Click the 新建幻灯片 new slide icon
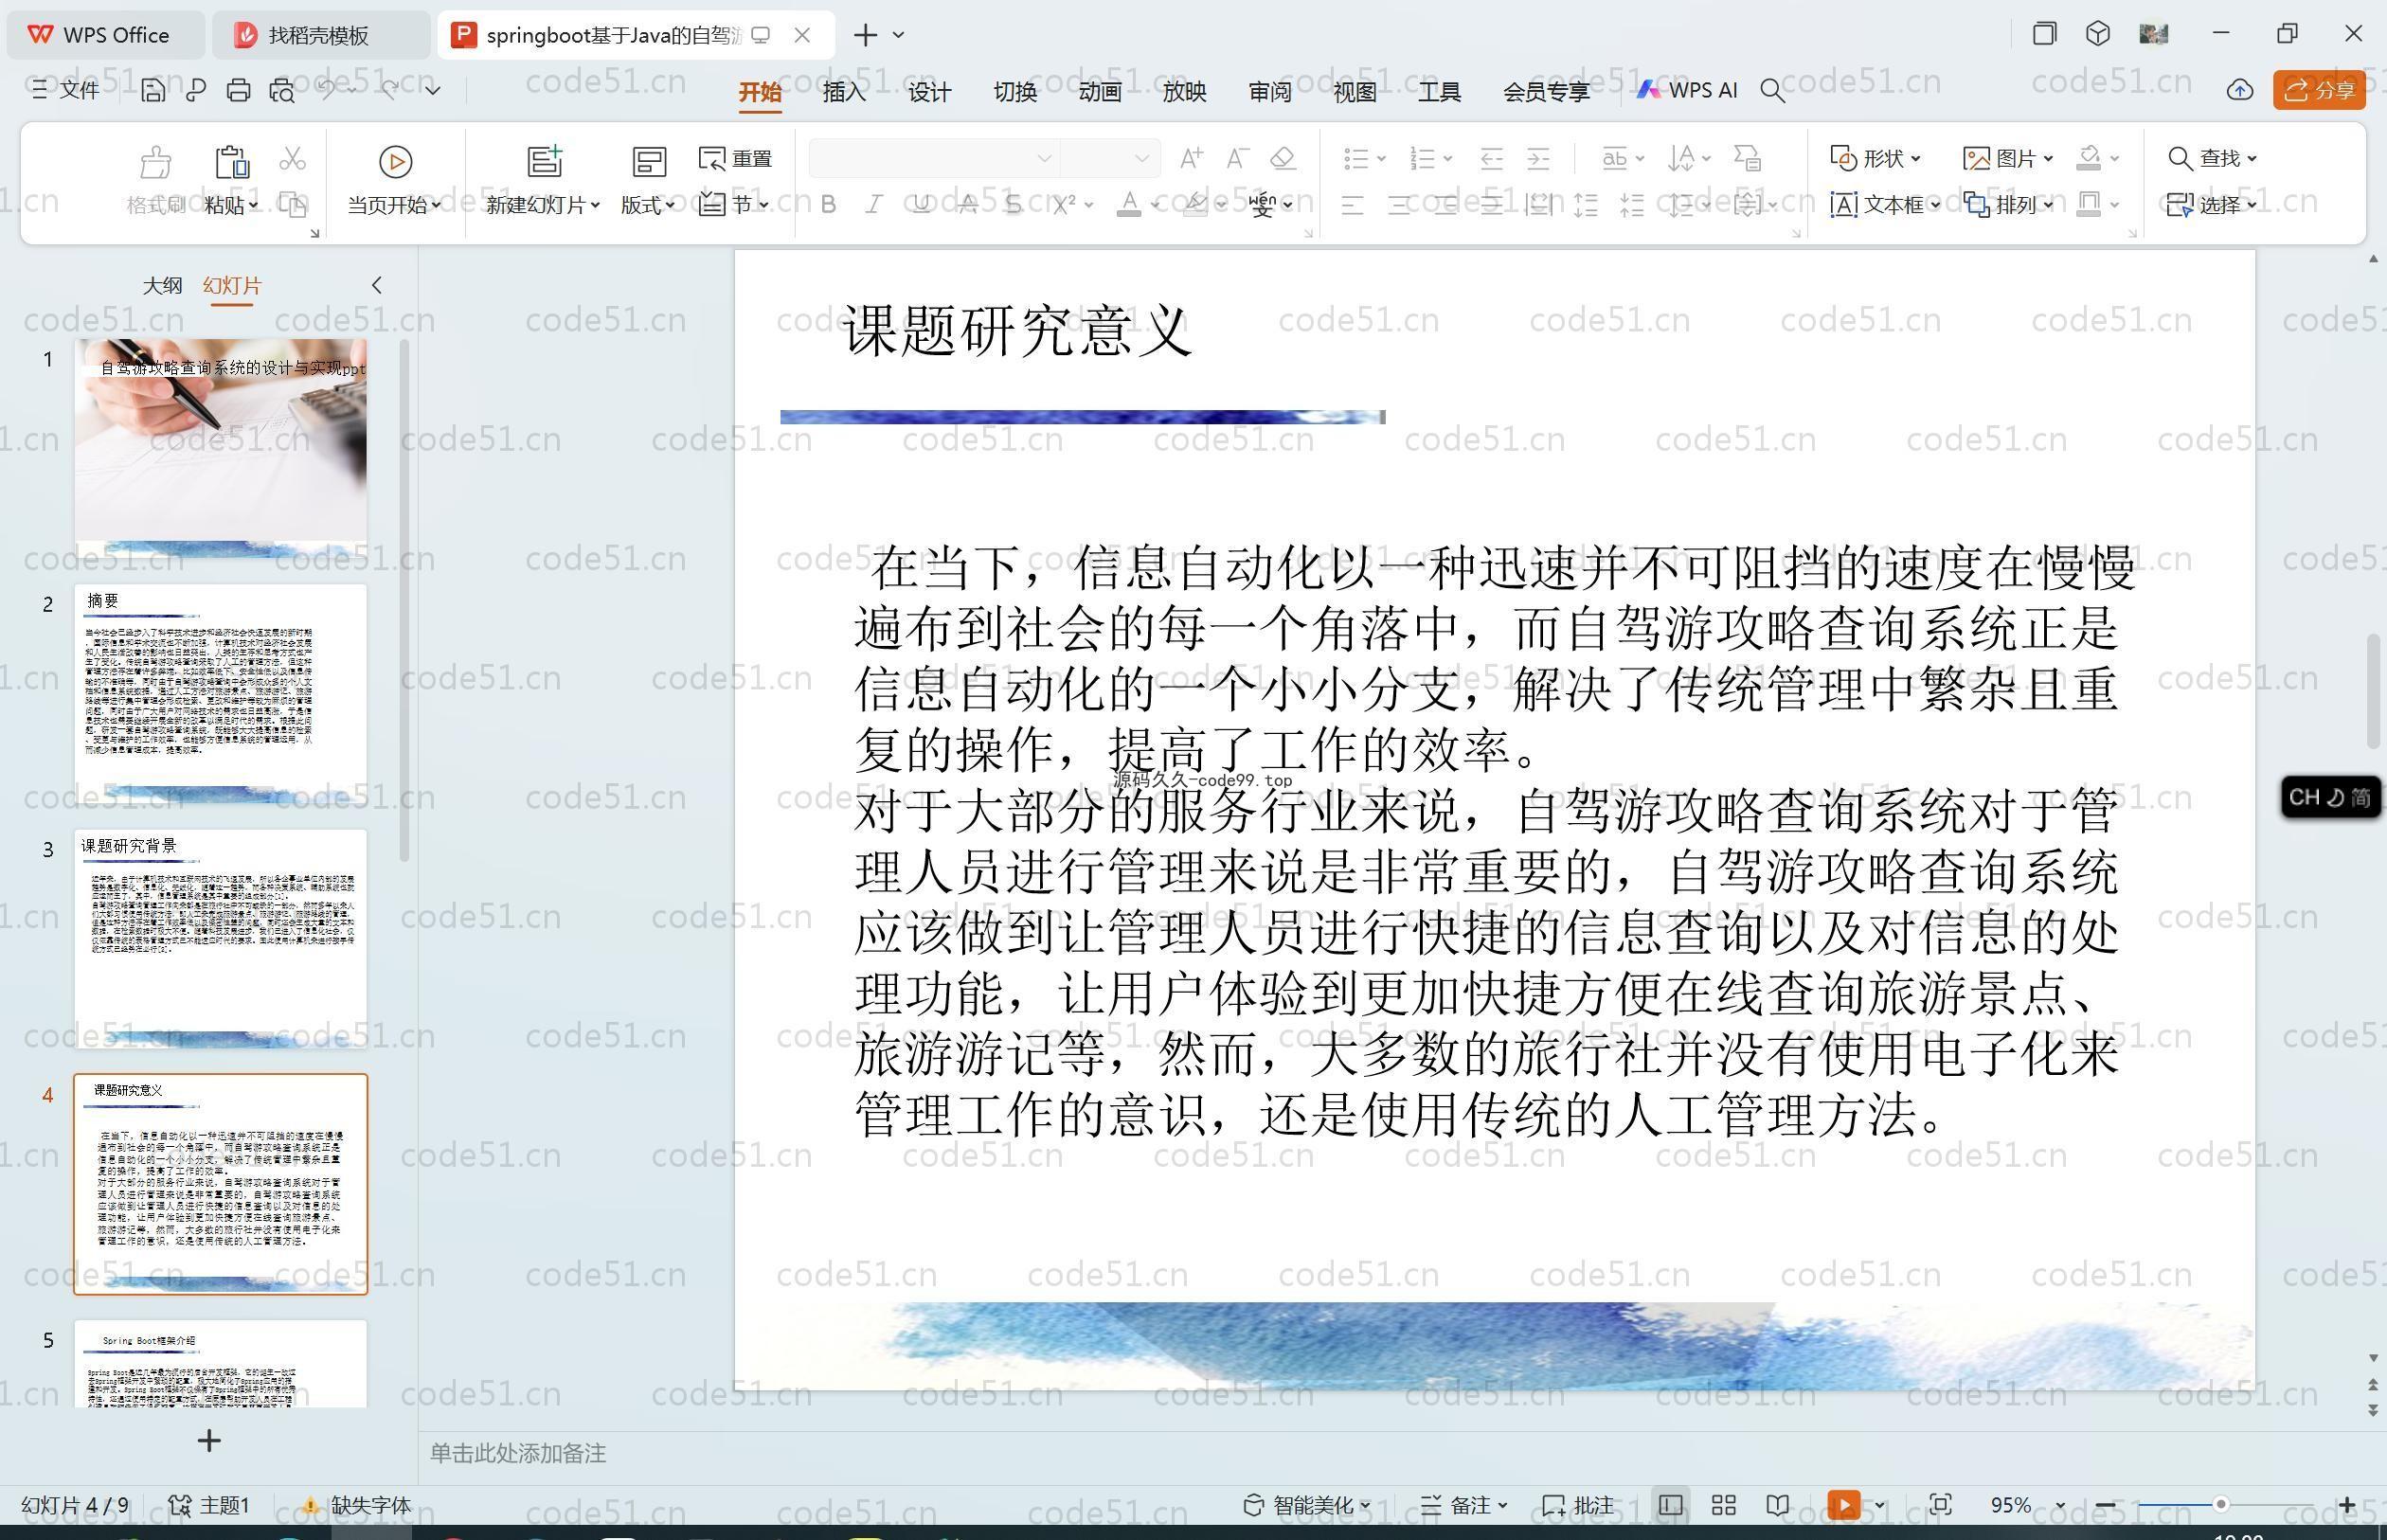 pos(545,161)
